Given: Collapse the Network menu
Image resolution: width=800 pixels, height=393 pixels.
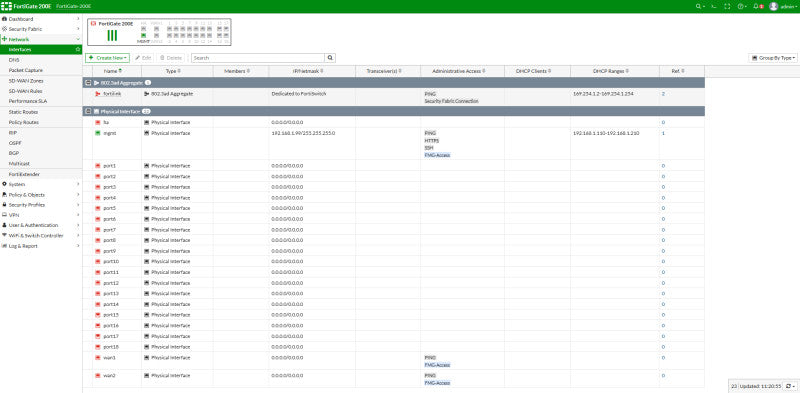Looking at the screenshot, I should tap(41, 39).
